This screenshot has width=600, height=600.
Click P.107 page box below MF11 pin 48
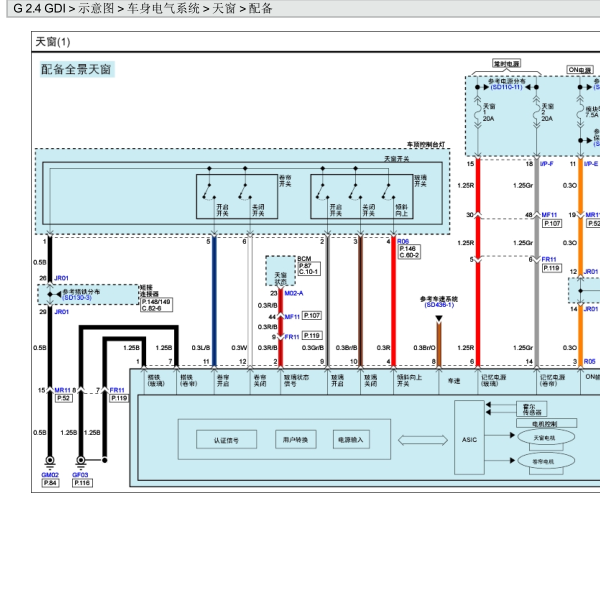point(552,223)
